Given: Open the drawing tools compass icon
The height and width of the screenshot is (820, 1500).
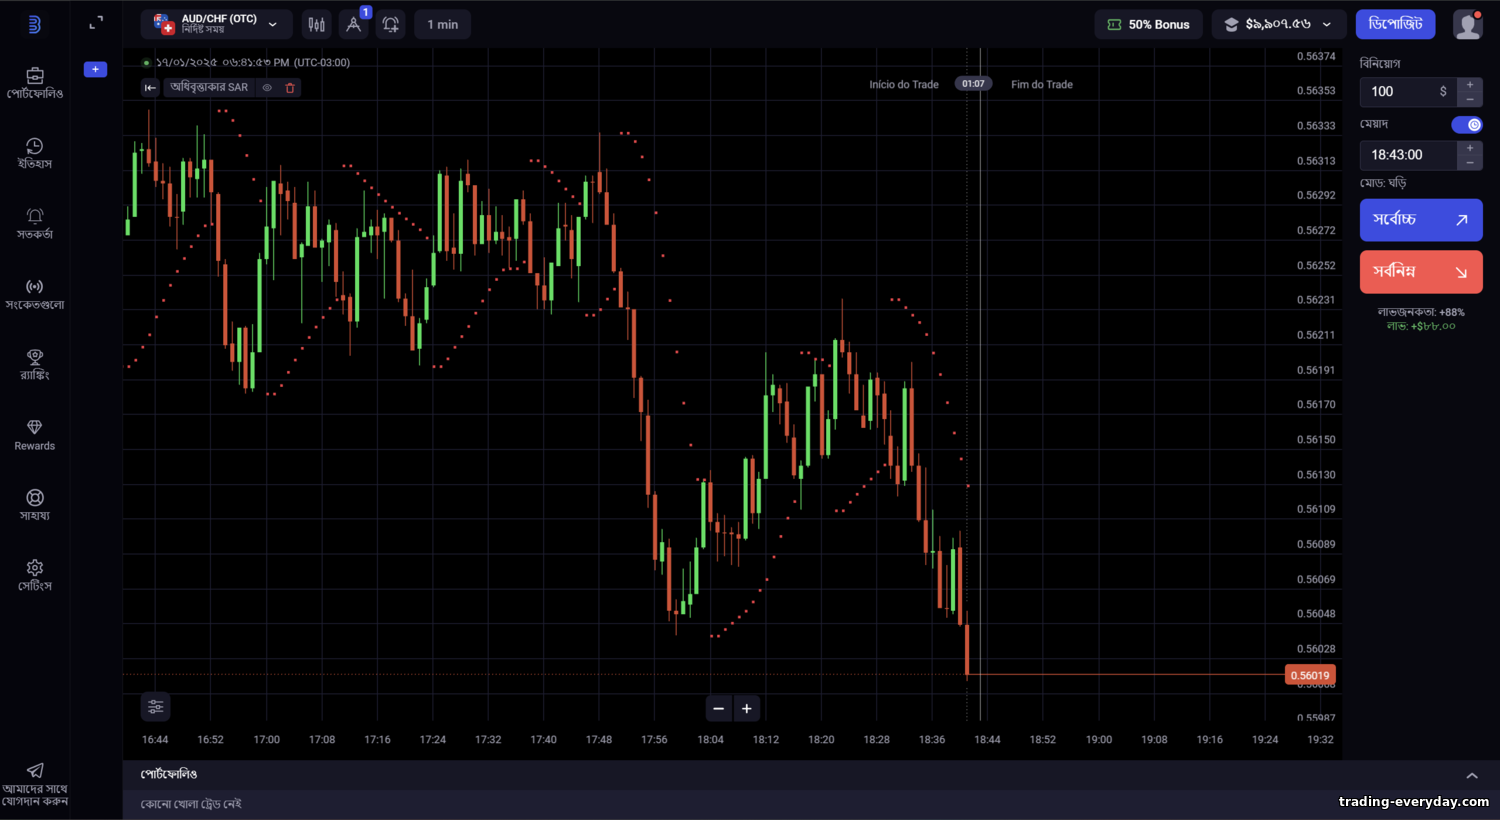Looking at the screenshot, I should point(353,24).
